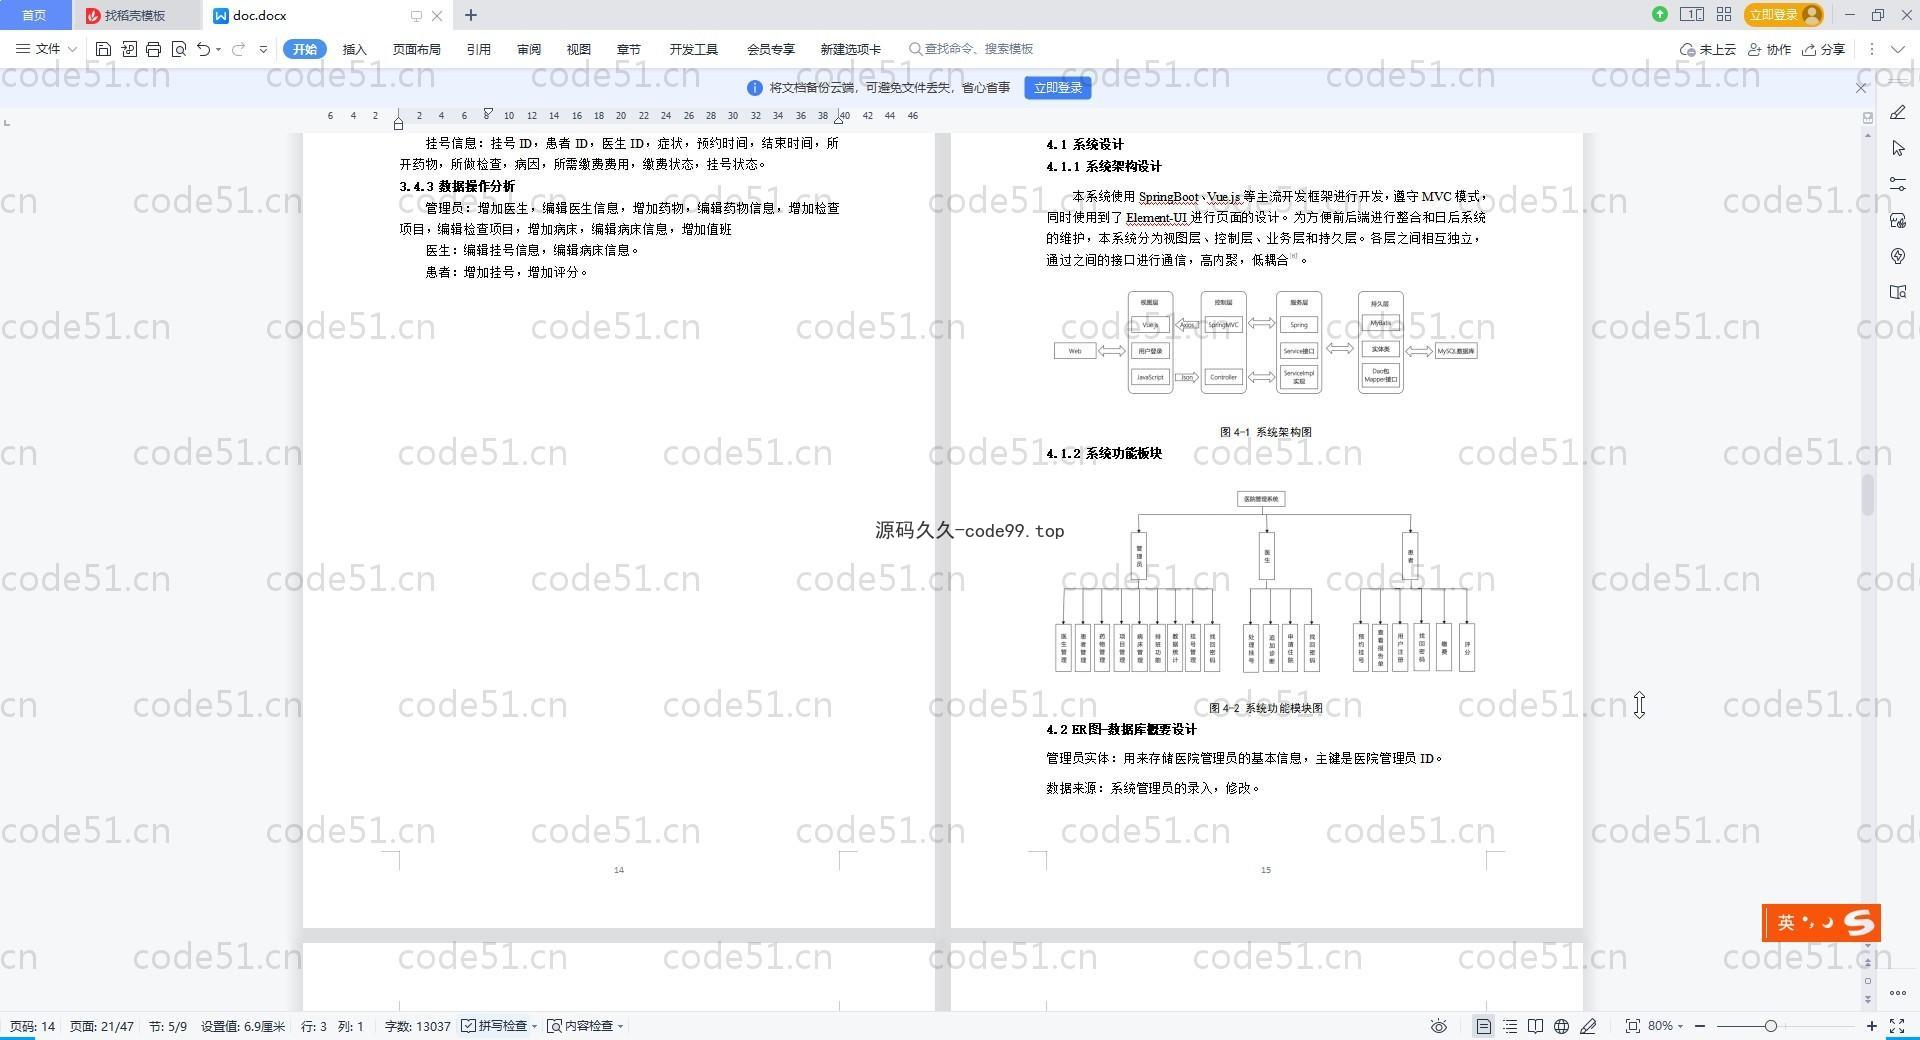Screen dimensions: 1920x1040
Task: Switch to Web layout view icon
Action: 1561,1026
